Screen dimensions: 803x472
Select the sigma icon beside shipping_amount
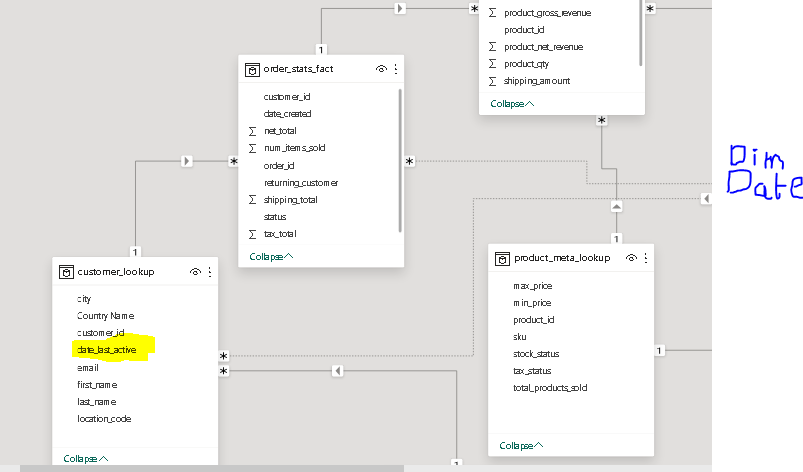(492, 81)
